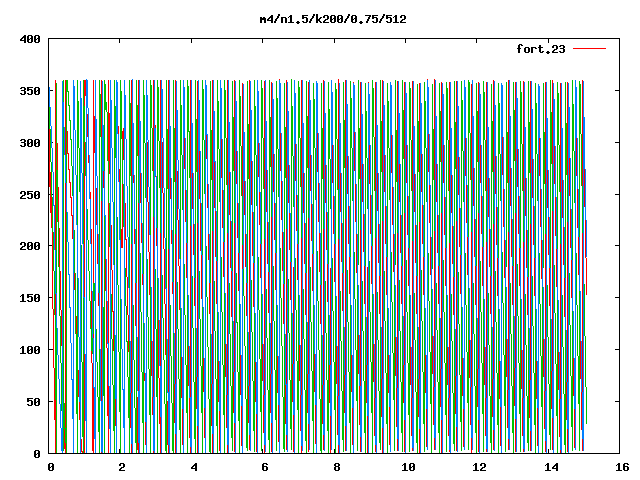Image resolution: width=640 pixels, height=480 pixels.
Task: Click y-axis label 400
Action: [x=30, y=40]
